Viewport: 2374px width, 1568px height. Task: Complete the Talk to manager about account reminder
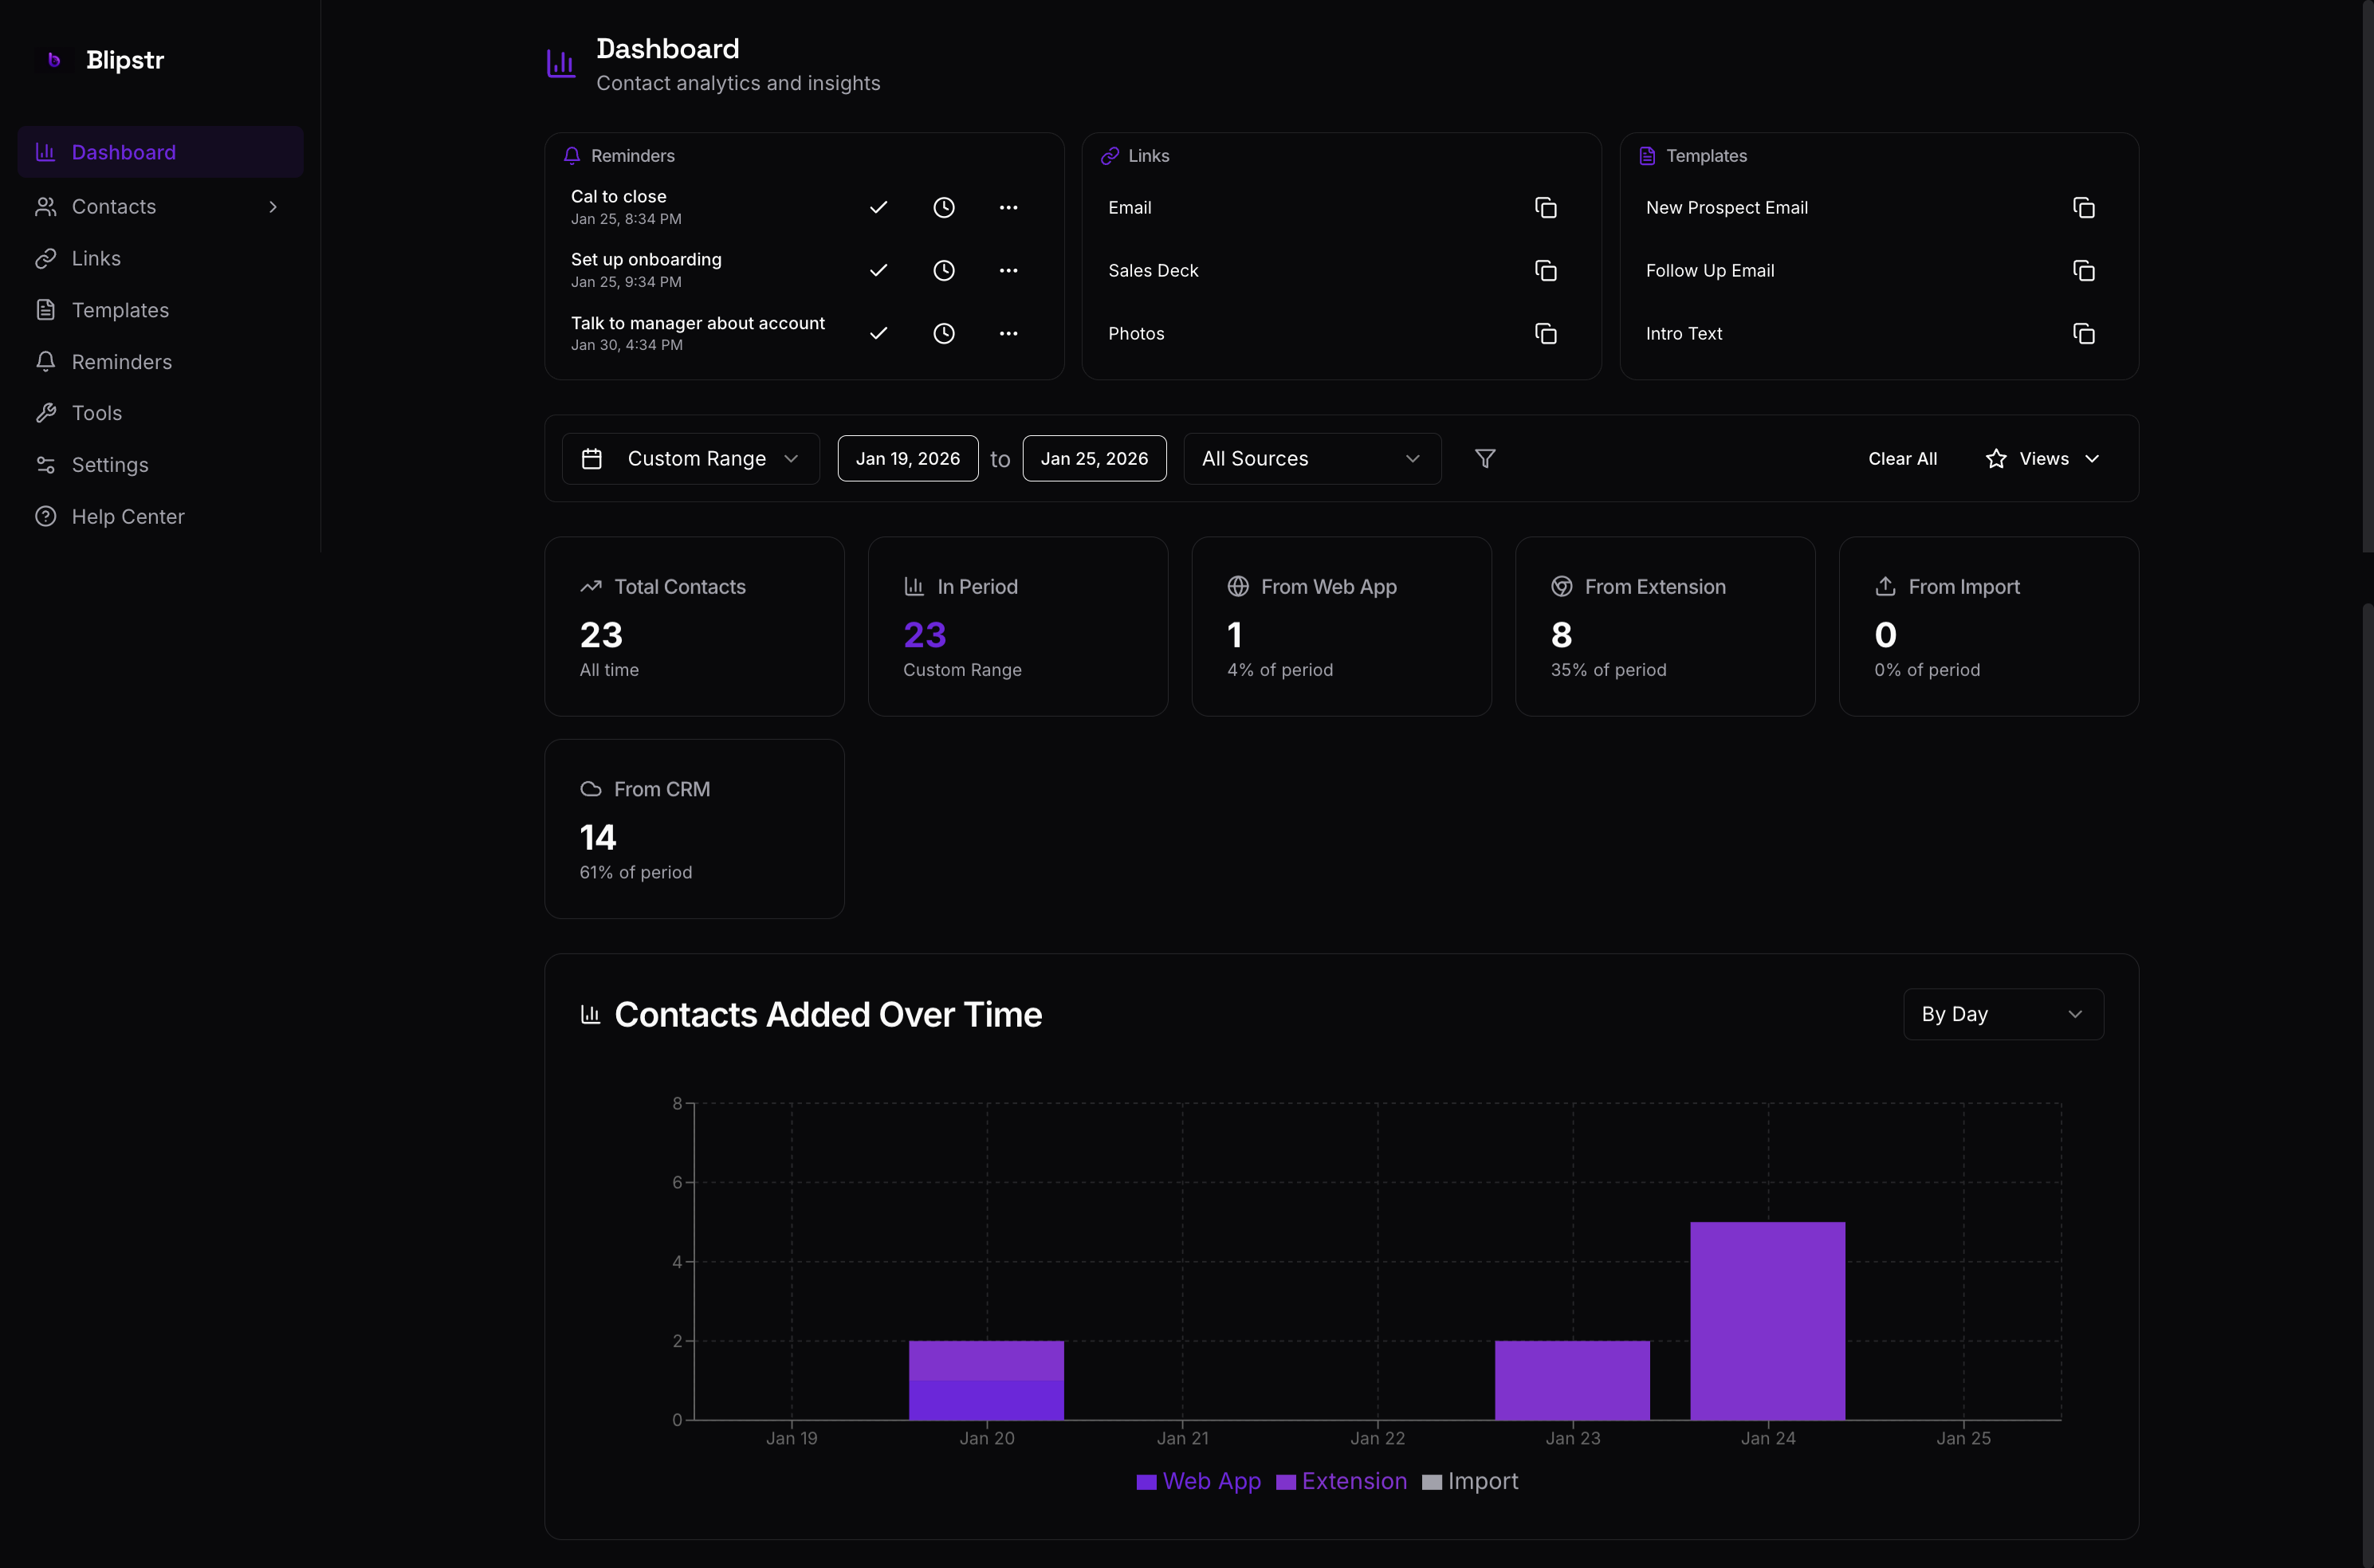pos(878,333)
